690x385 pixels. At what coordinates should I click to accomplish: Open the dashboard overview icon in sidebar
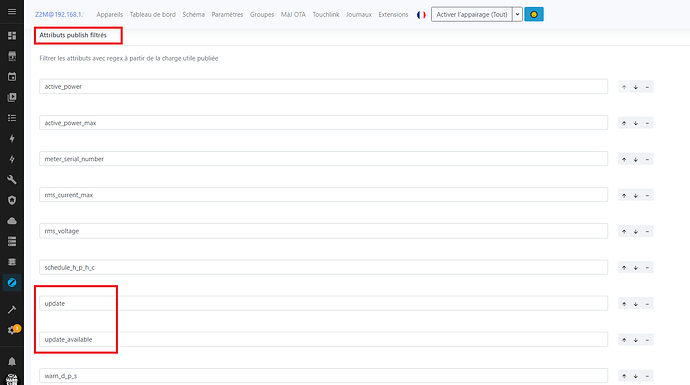click(12, 35)
